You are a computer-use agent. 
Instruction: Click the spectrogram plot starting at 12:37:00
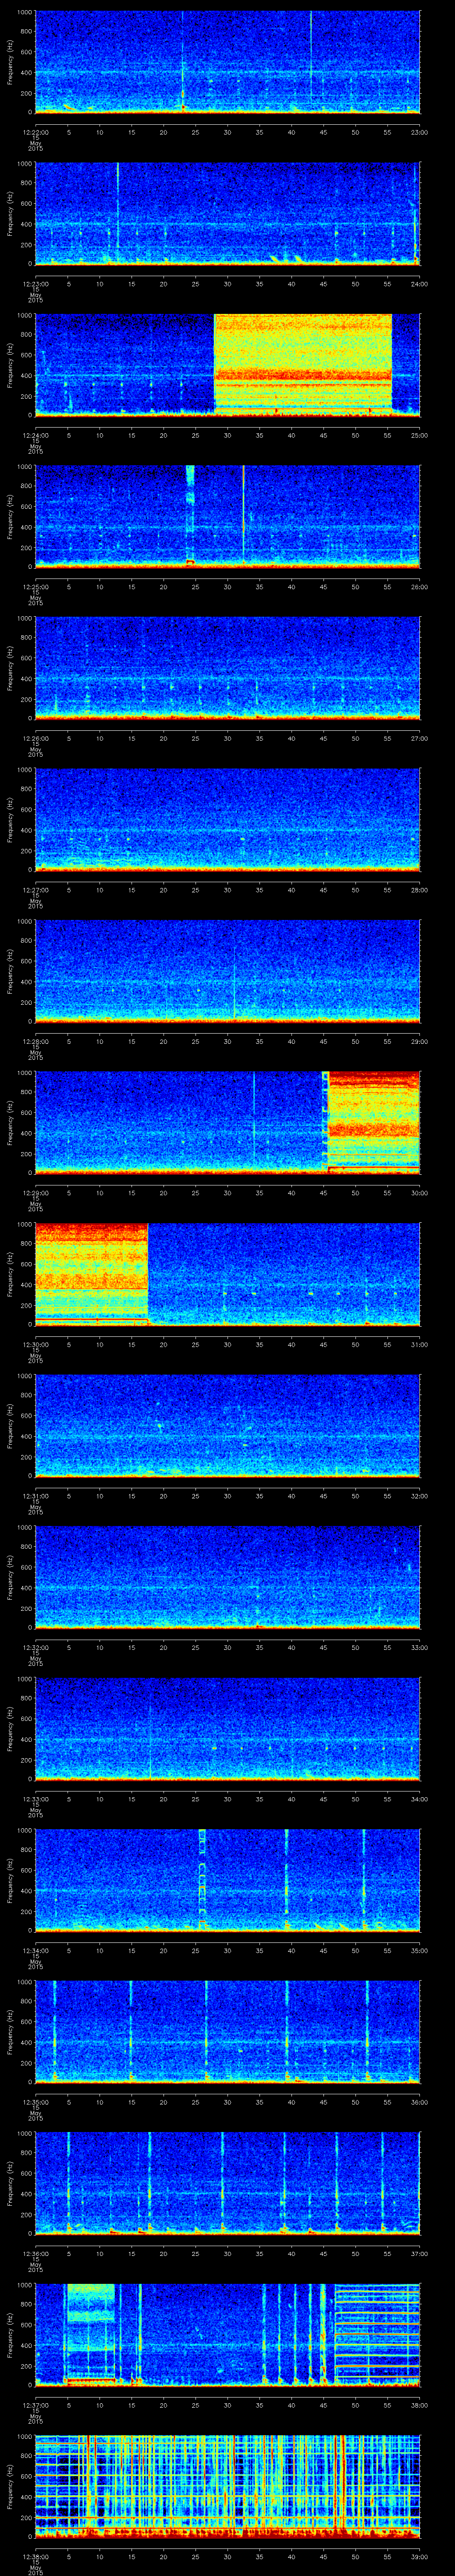pyautogui.click(x=227, y=2334)
